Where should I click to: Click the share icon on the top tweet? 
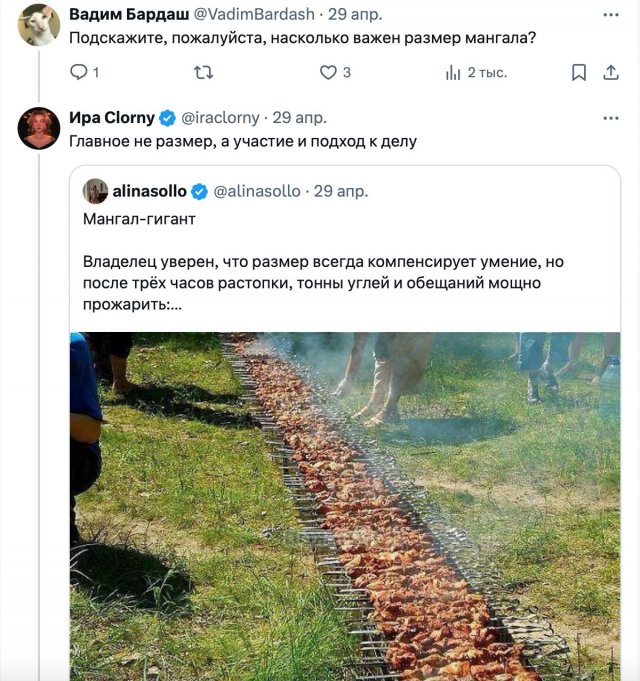pyautogui.click(x=610, y=73)
